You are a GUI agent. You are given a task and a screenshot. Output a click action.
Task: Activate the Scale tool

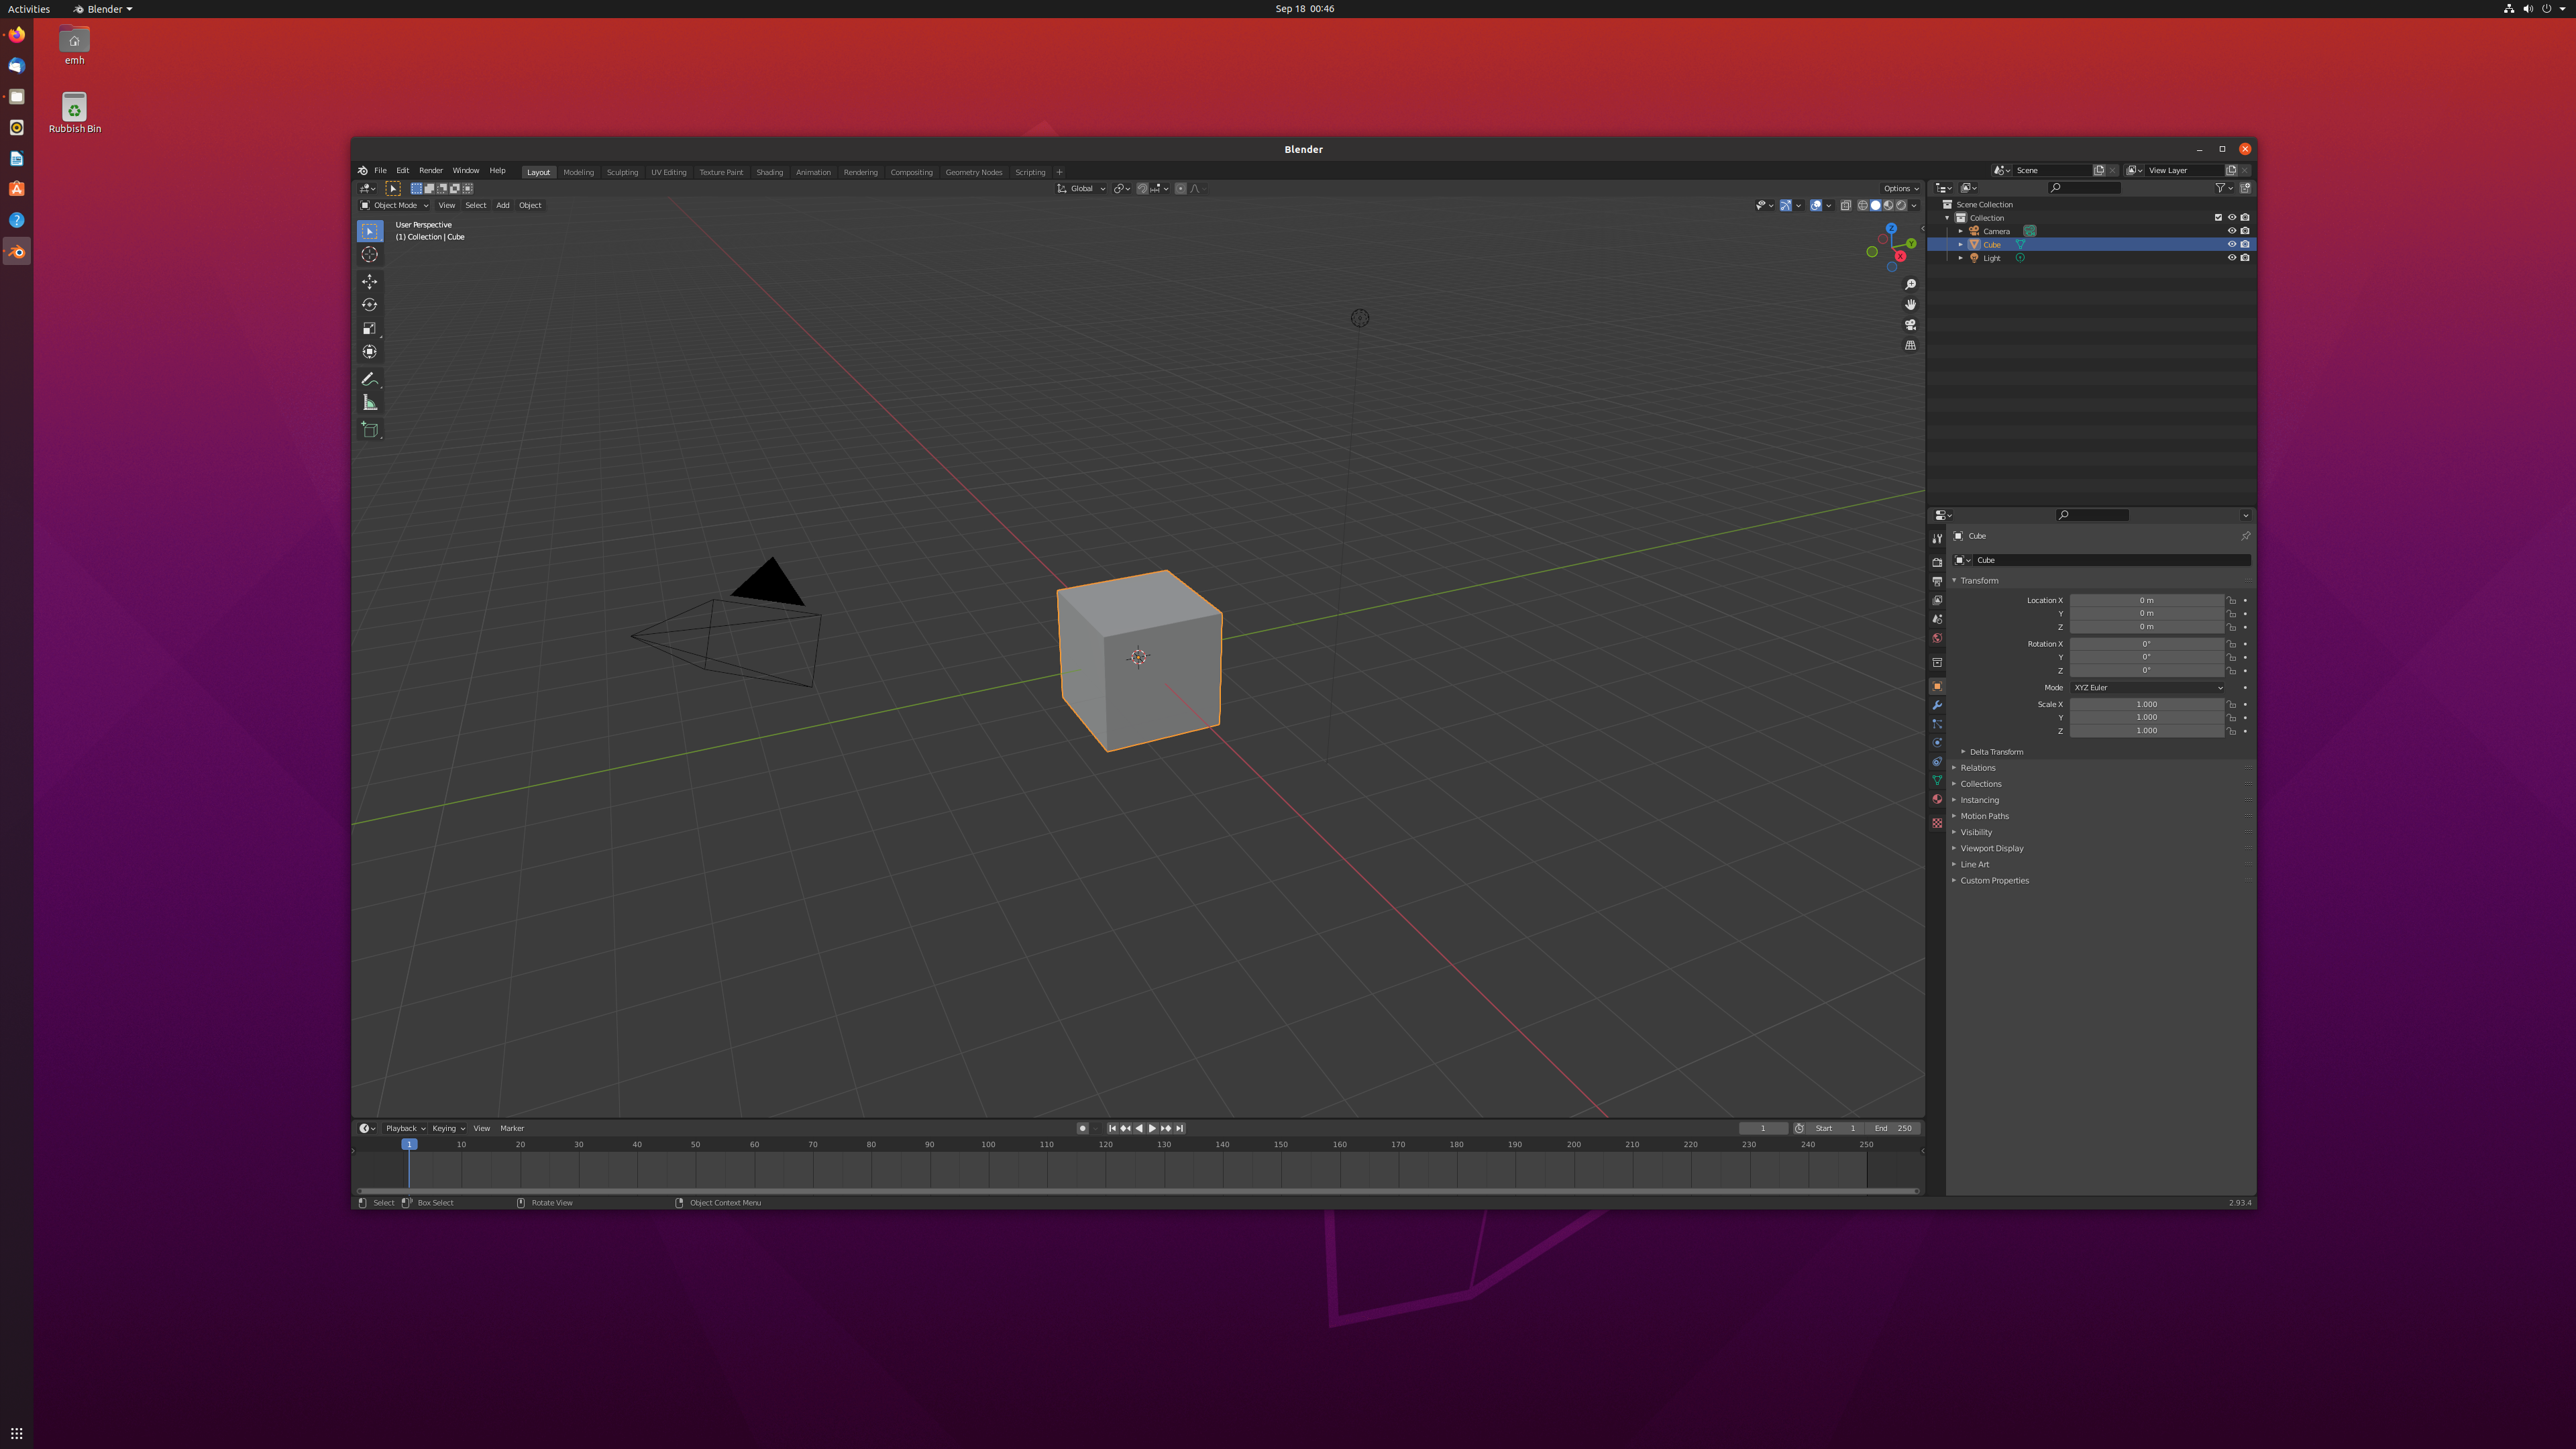pyautogui.click(x=370, y=328)
